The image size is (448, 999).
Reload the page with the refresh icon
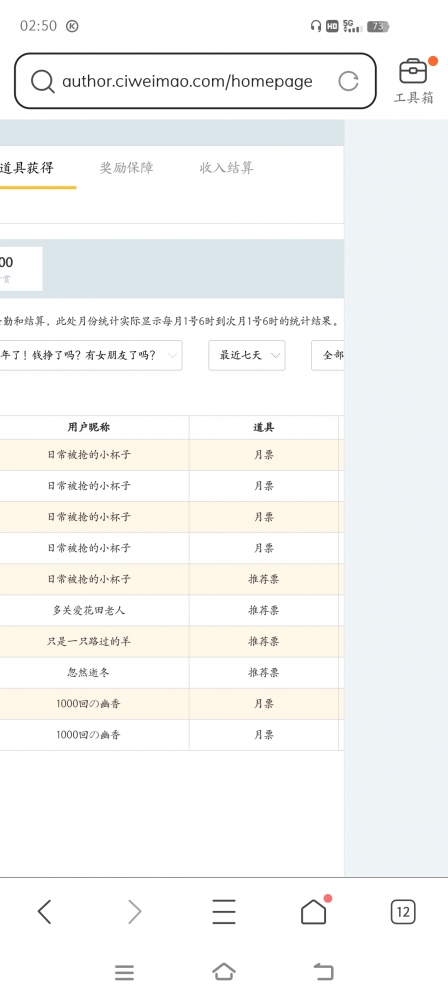(x=348, y=82)
